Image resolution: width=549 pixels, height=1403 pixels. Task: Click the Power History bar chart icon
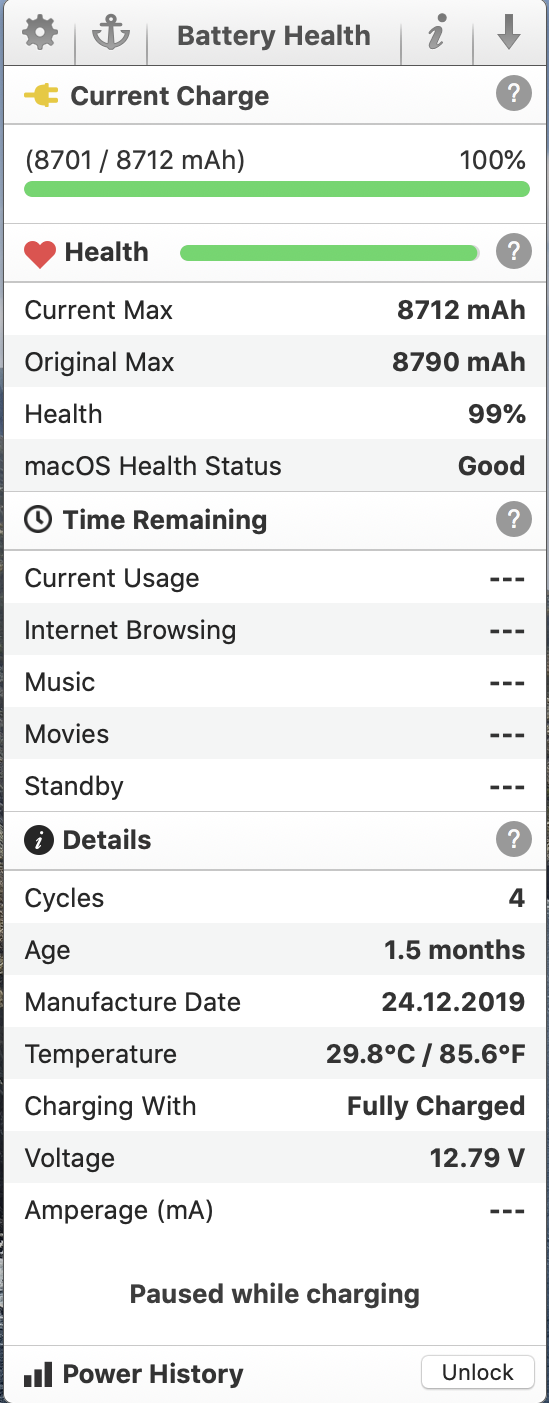[38, 1375]
